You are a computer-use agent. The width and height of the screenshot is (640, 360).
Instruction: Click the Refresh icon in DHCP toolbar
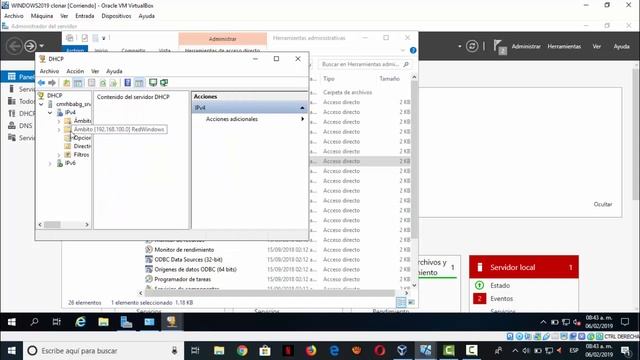tap(103, 83)
